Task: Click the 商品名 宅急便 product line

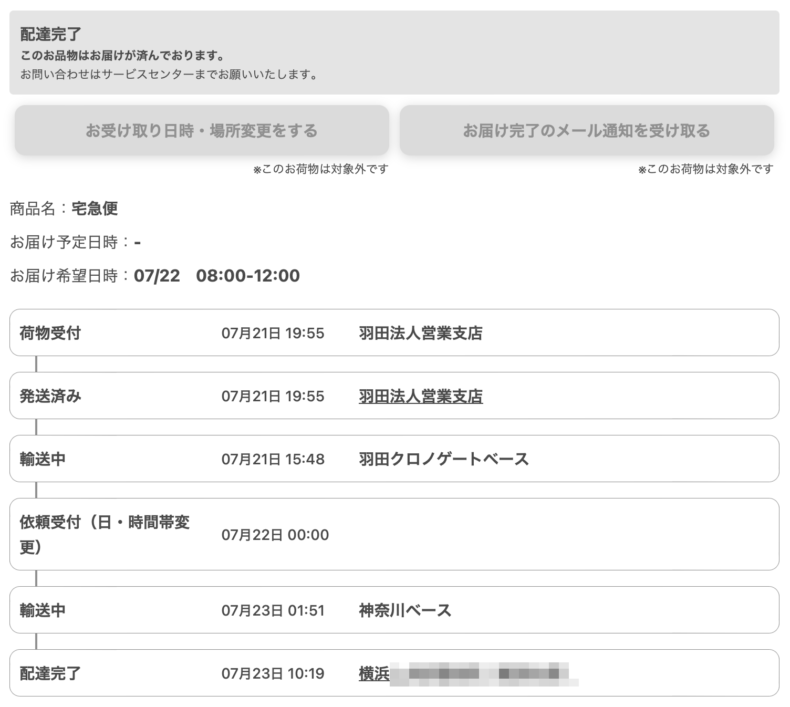Action: tap(70, 209)
